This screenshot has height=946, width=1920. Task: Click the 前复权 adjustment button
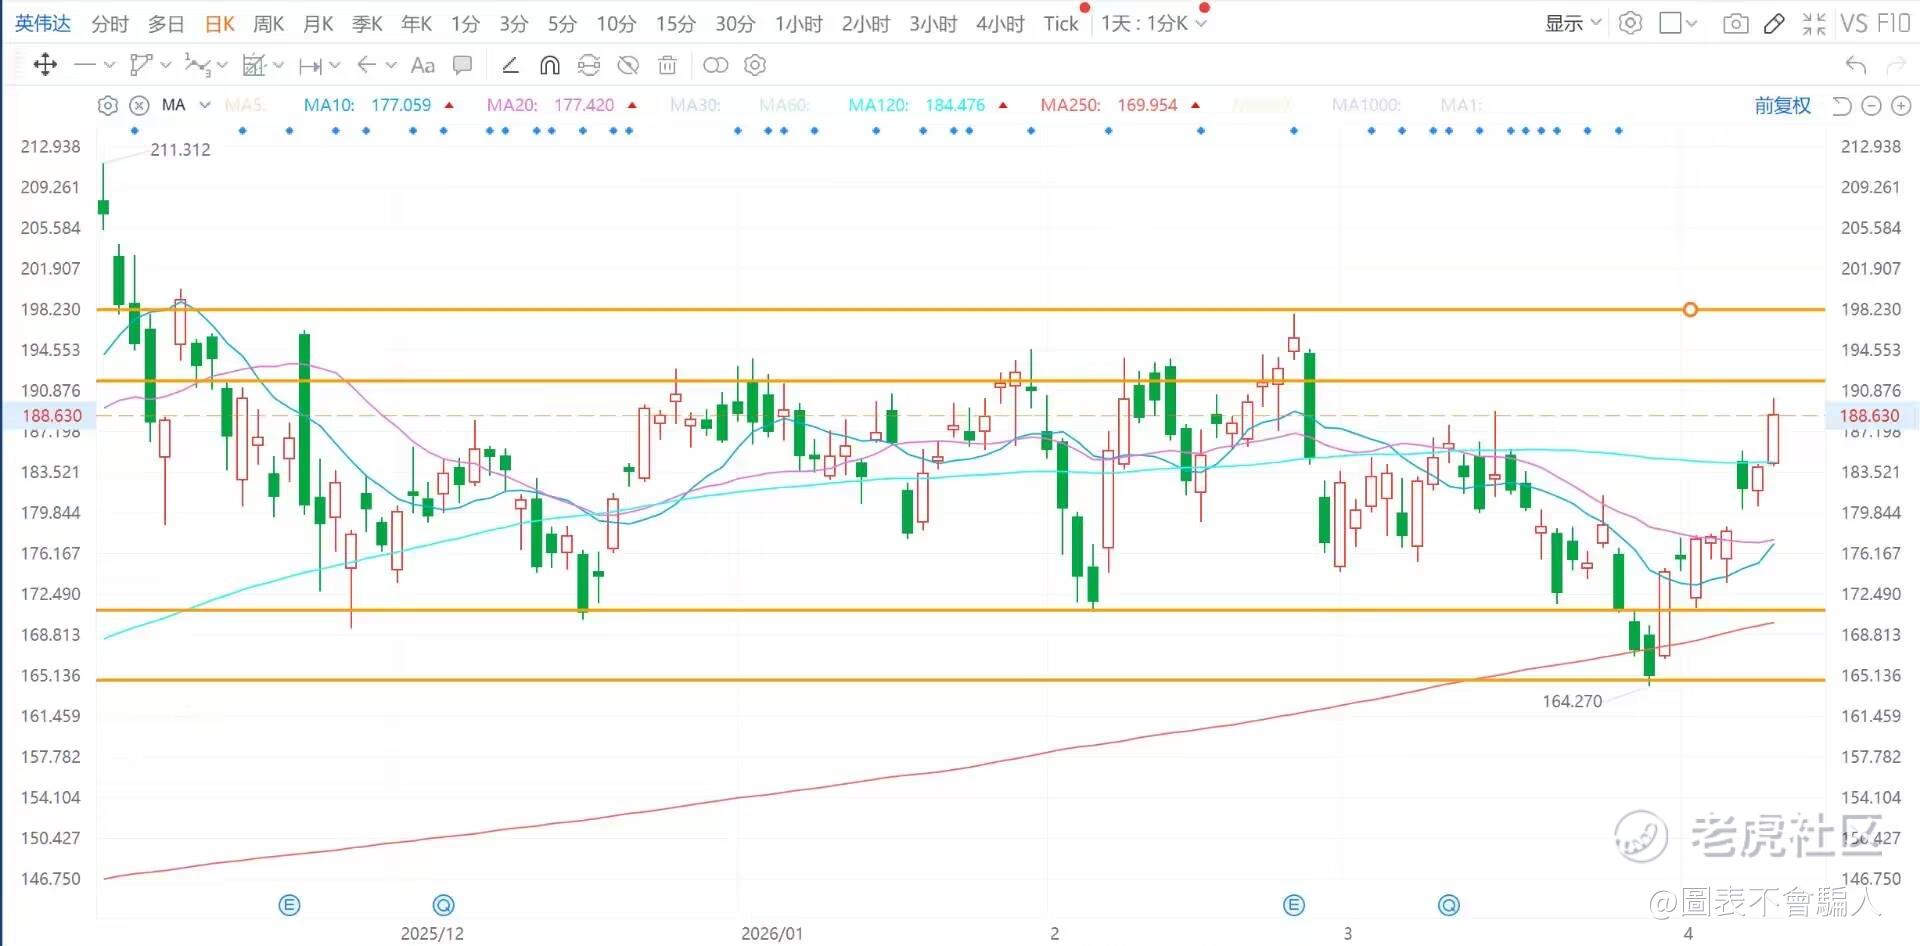click(x=1782, y=105)
